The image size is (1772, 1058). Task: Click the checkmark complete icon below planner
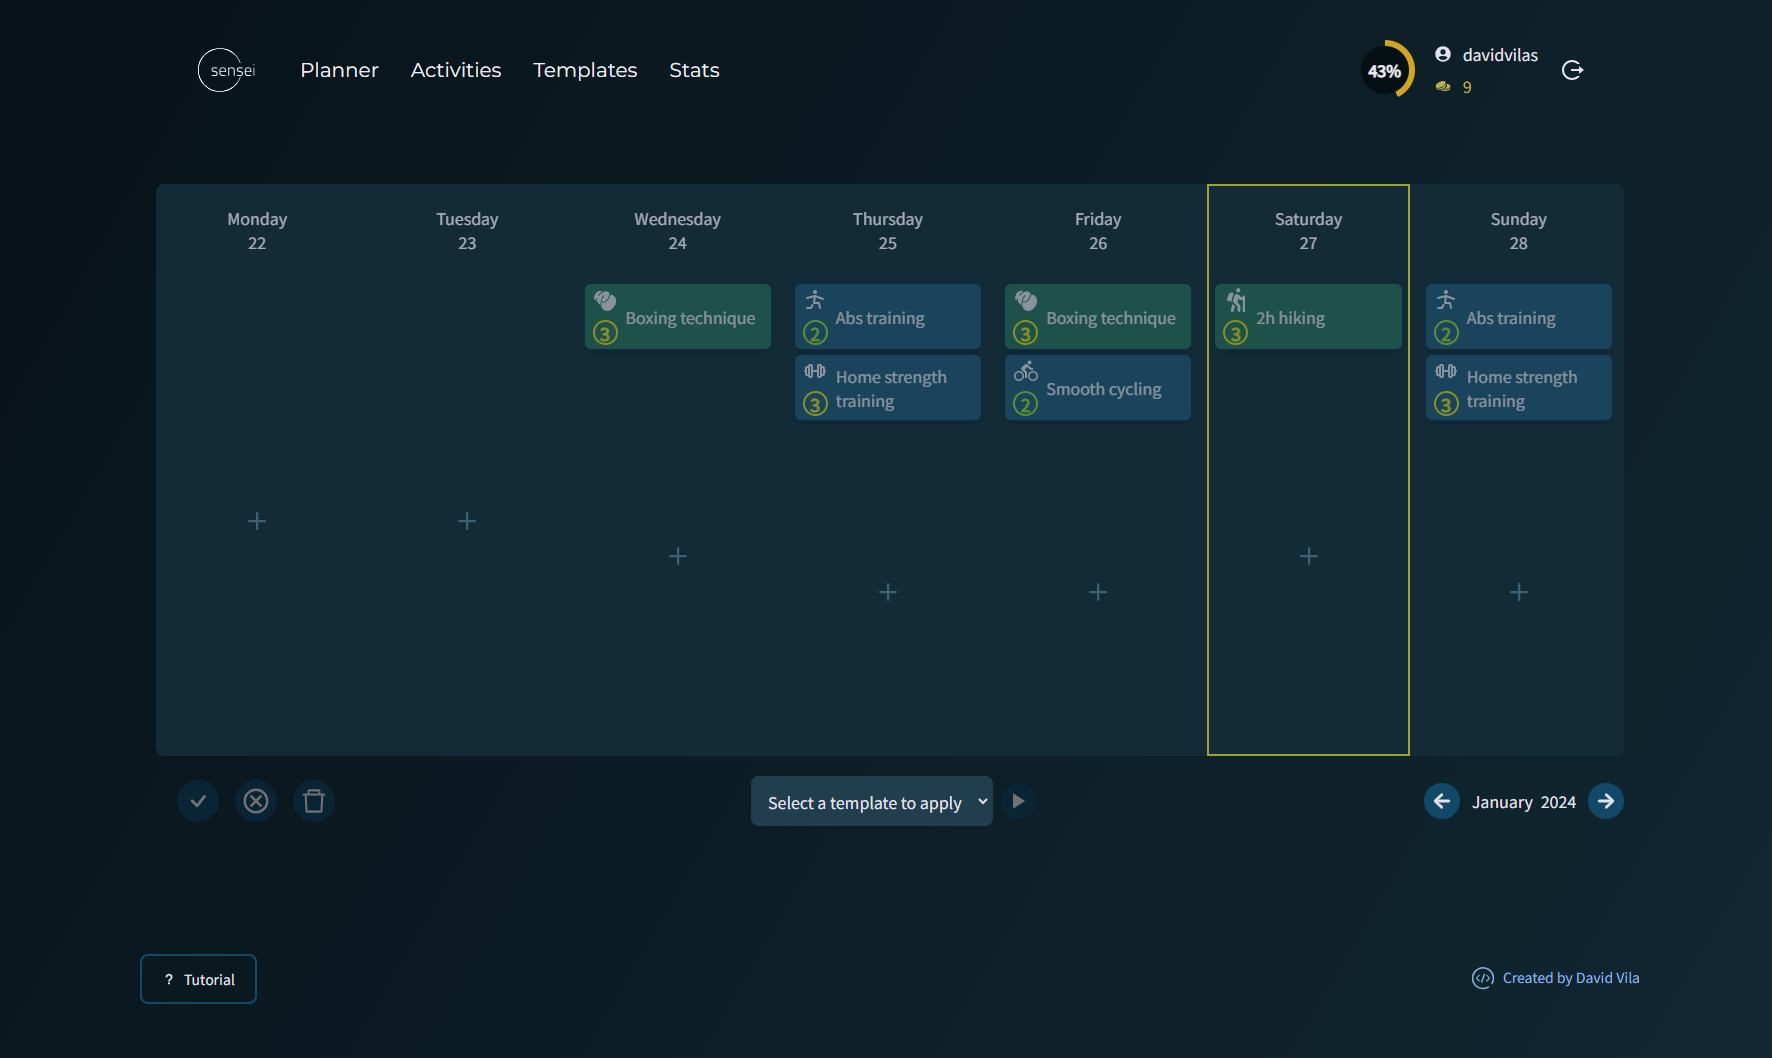tap(198, 801)
